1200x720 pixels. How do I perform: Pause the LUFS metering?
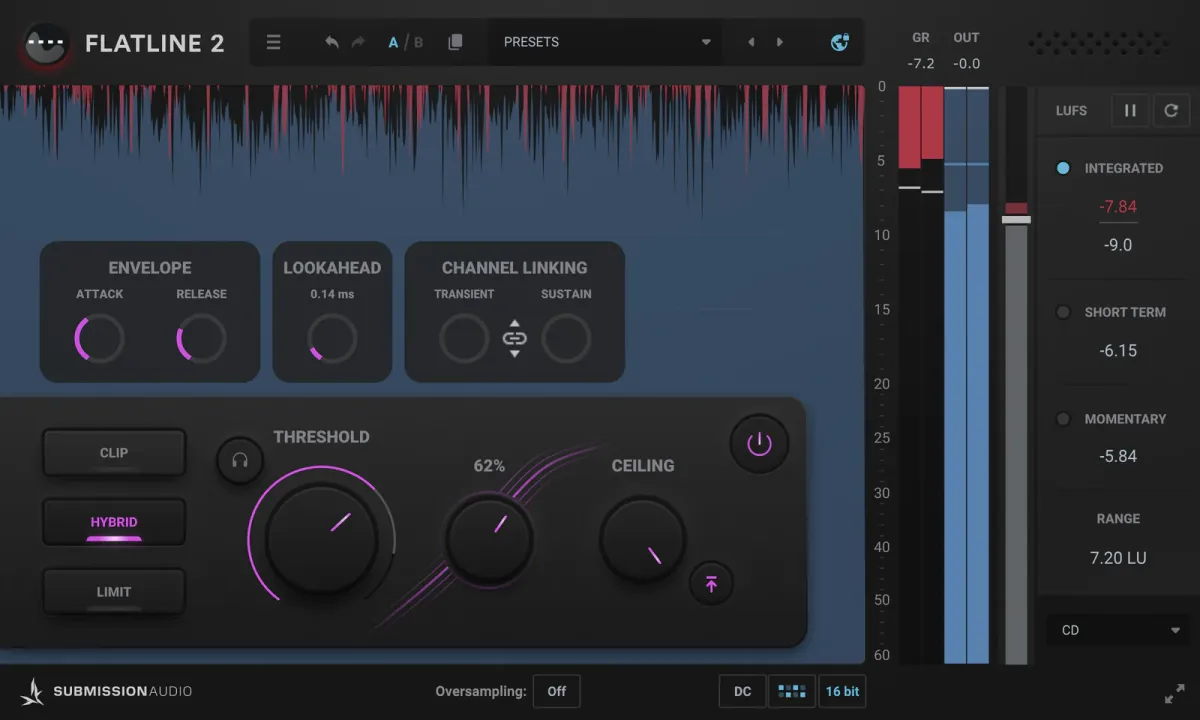[1130, 110]
